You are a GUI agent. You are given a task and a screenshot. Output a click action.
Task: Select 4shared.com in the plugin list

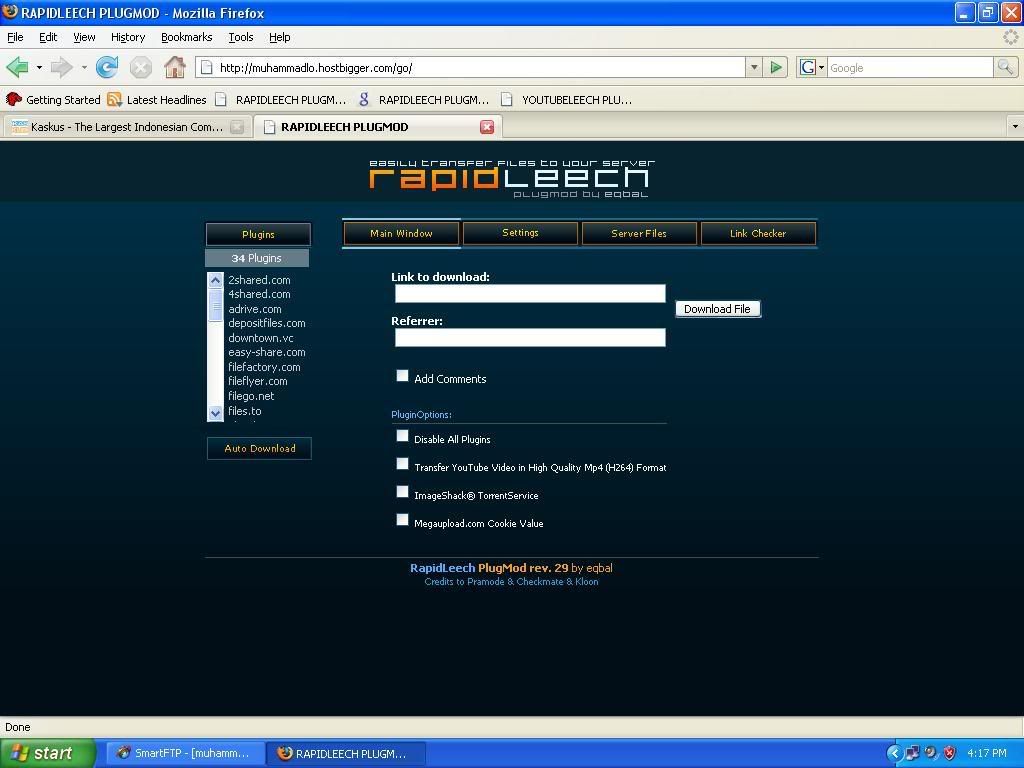[259, 294]
